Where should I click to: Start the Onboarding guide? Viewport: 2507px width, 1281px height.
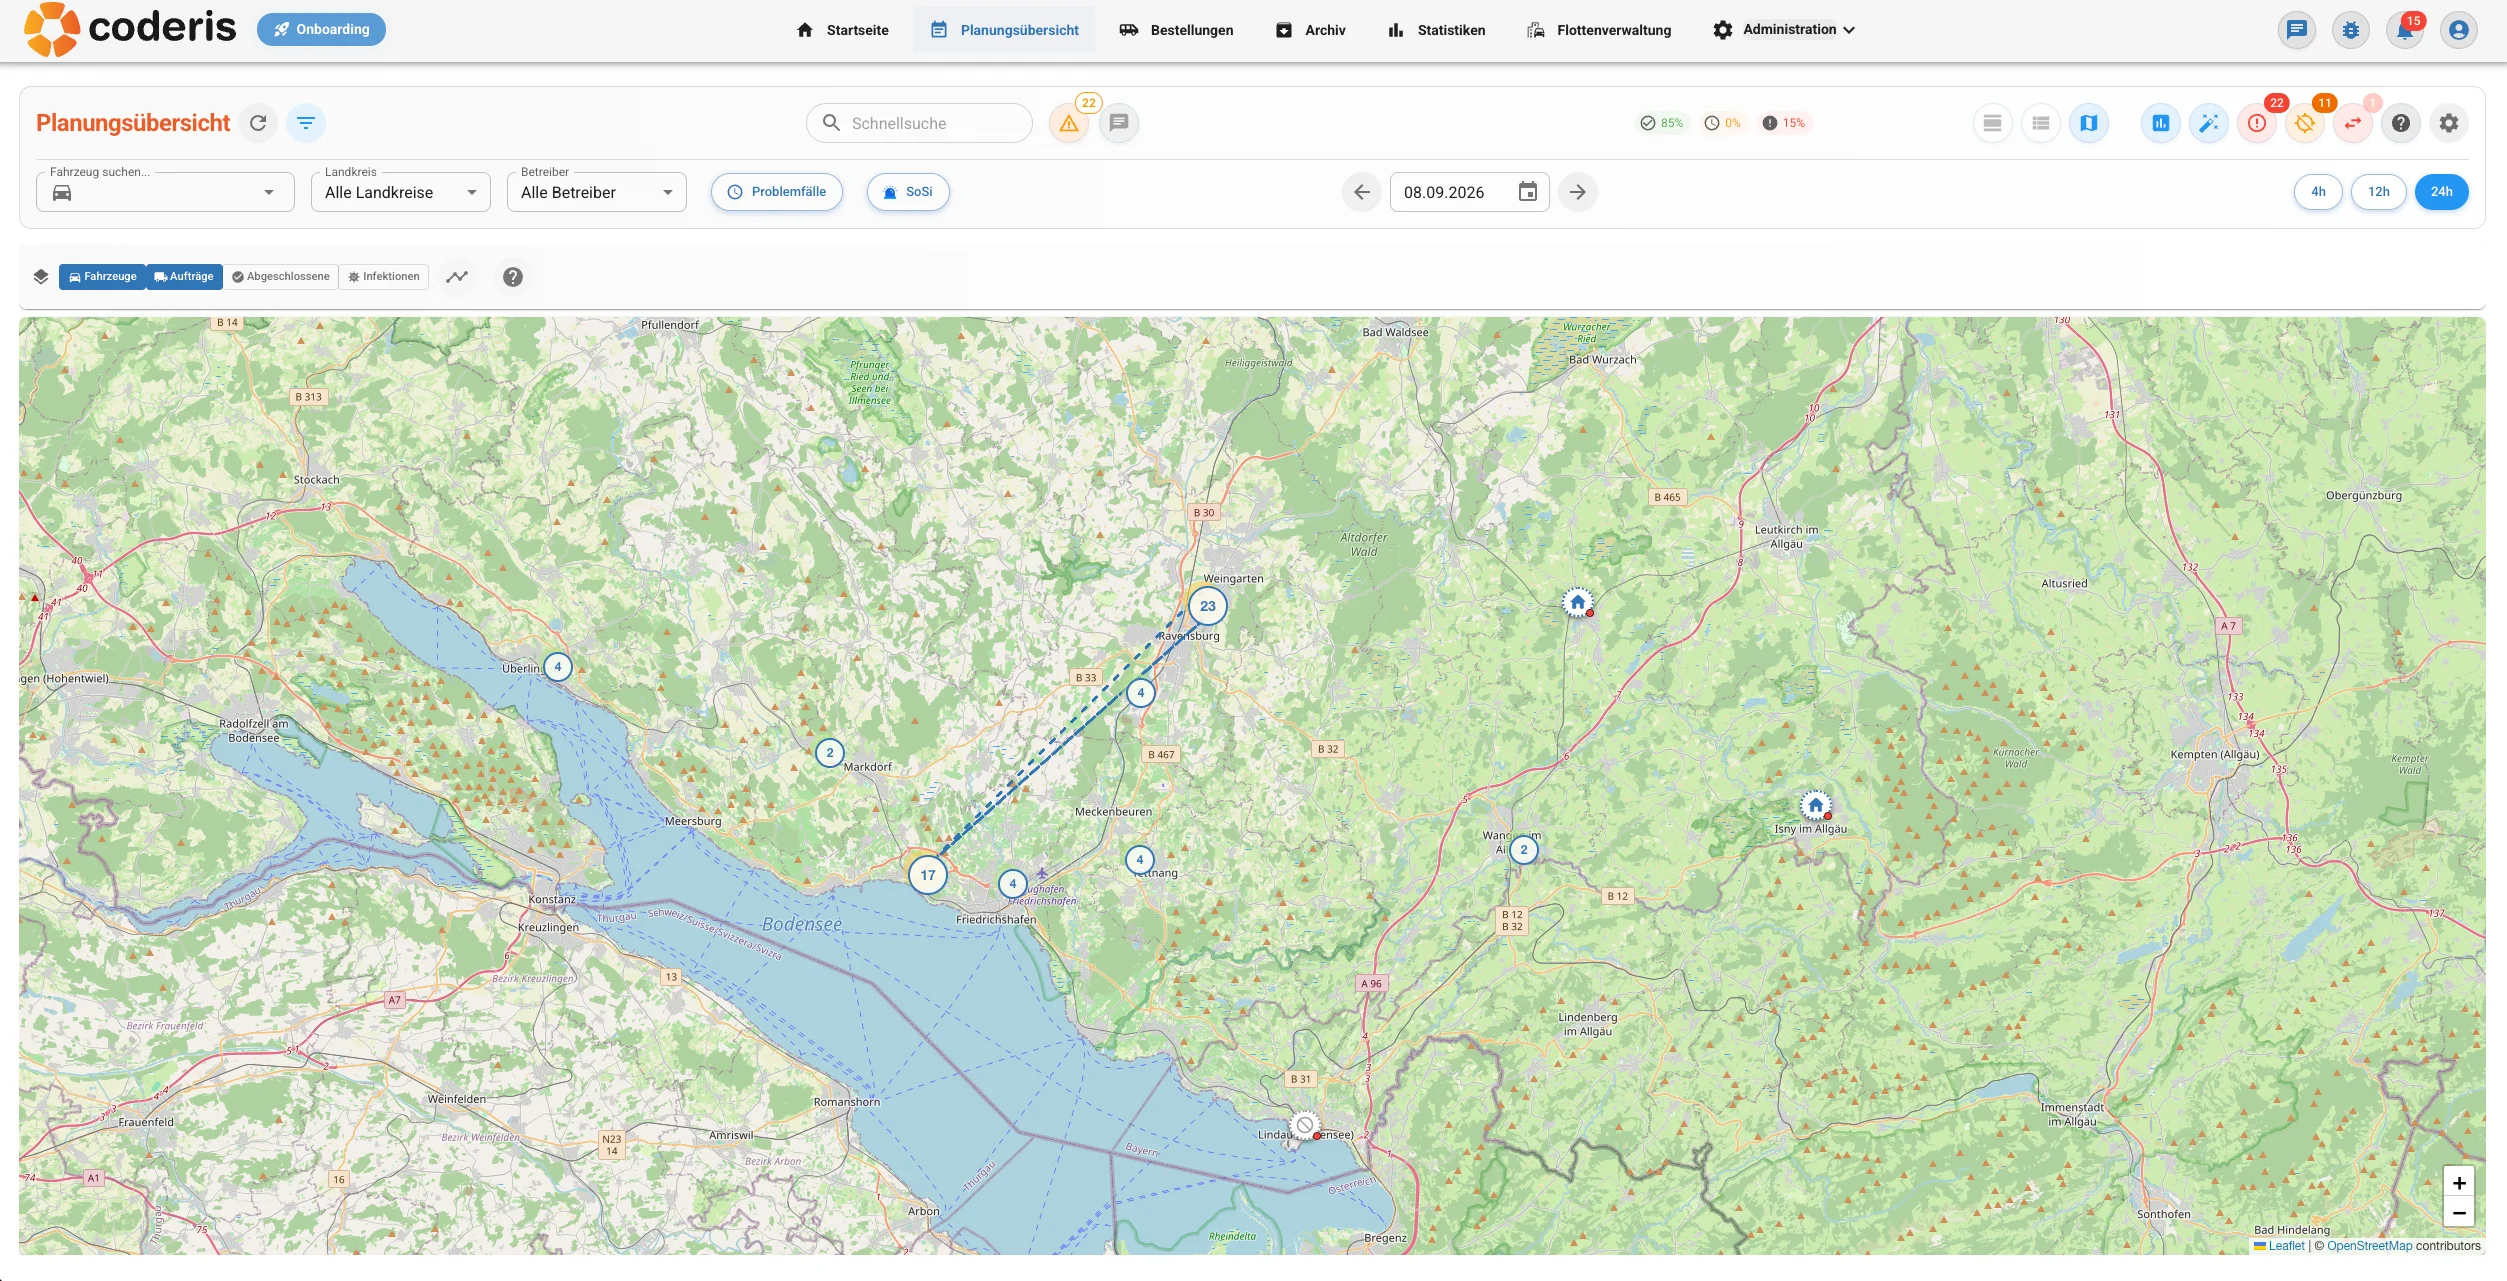[321, 29]
